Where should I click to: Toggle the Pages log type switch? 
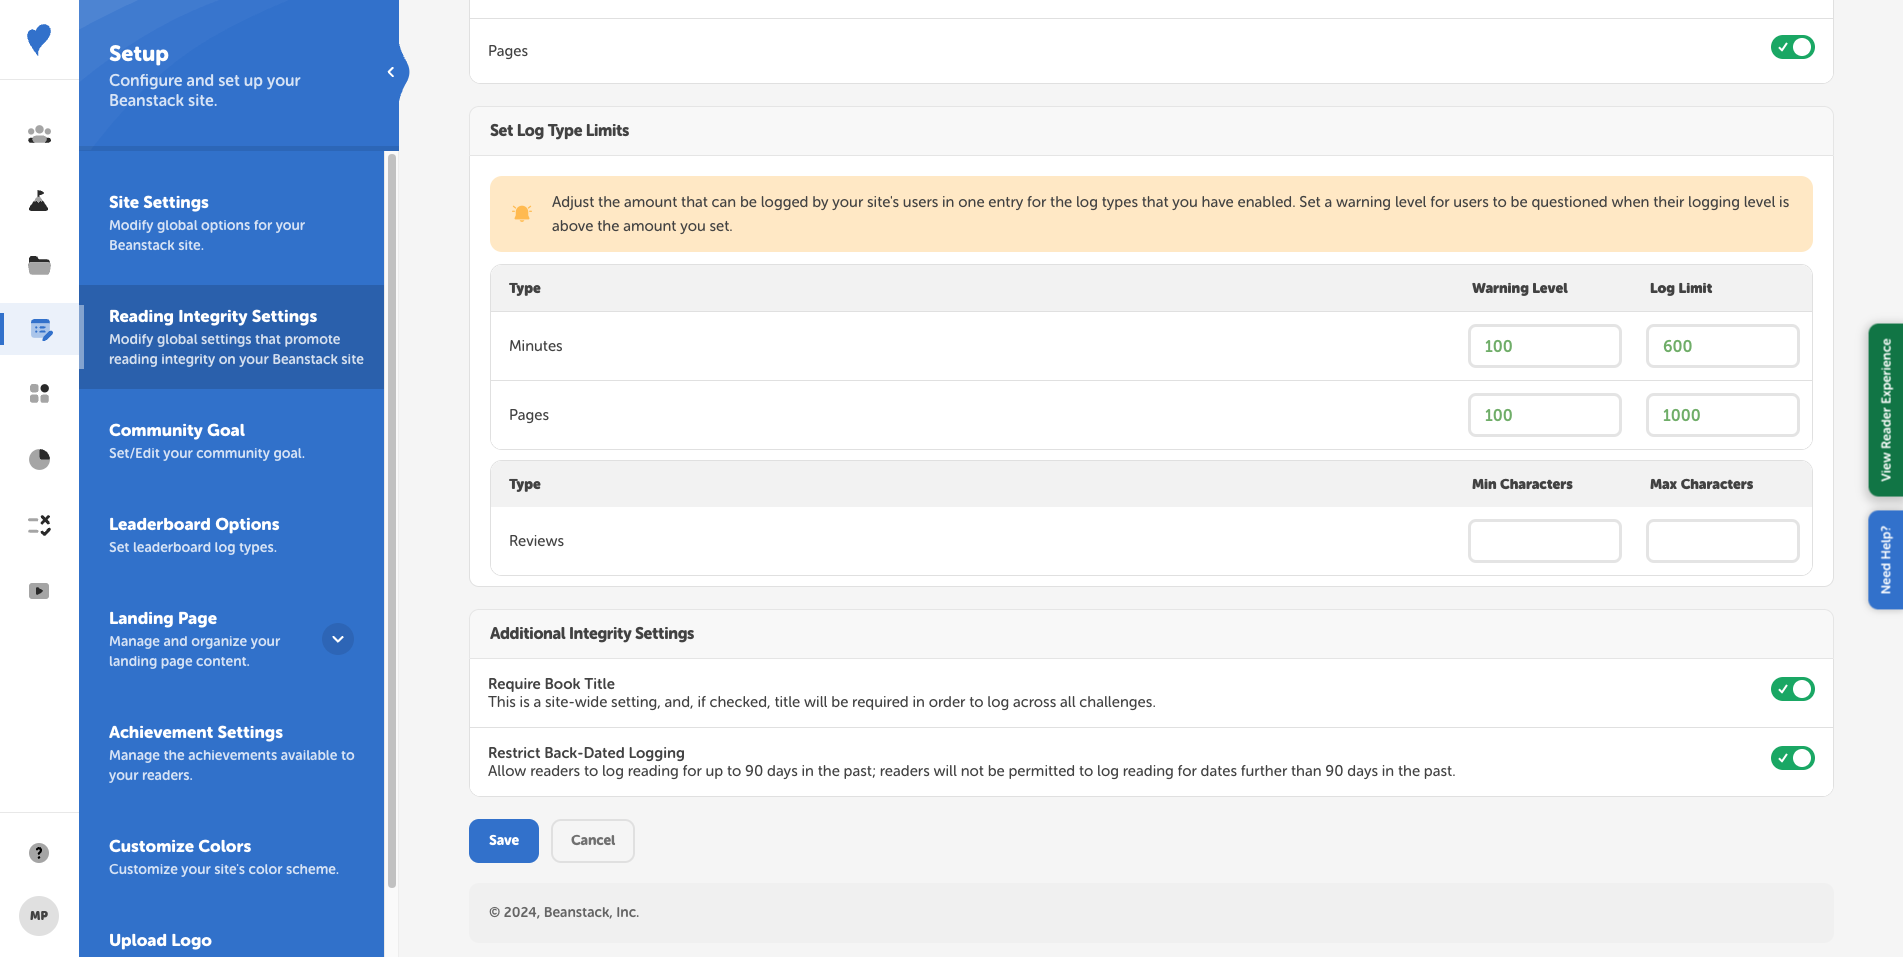[1792, 47]
